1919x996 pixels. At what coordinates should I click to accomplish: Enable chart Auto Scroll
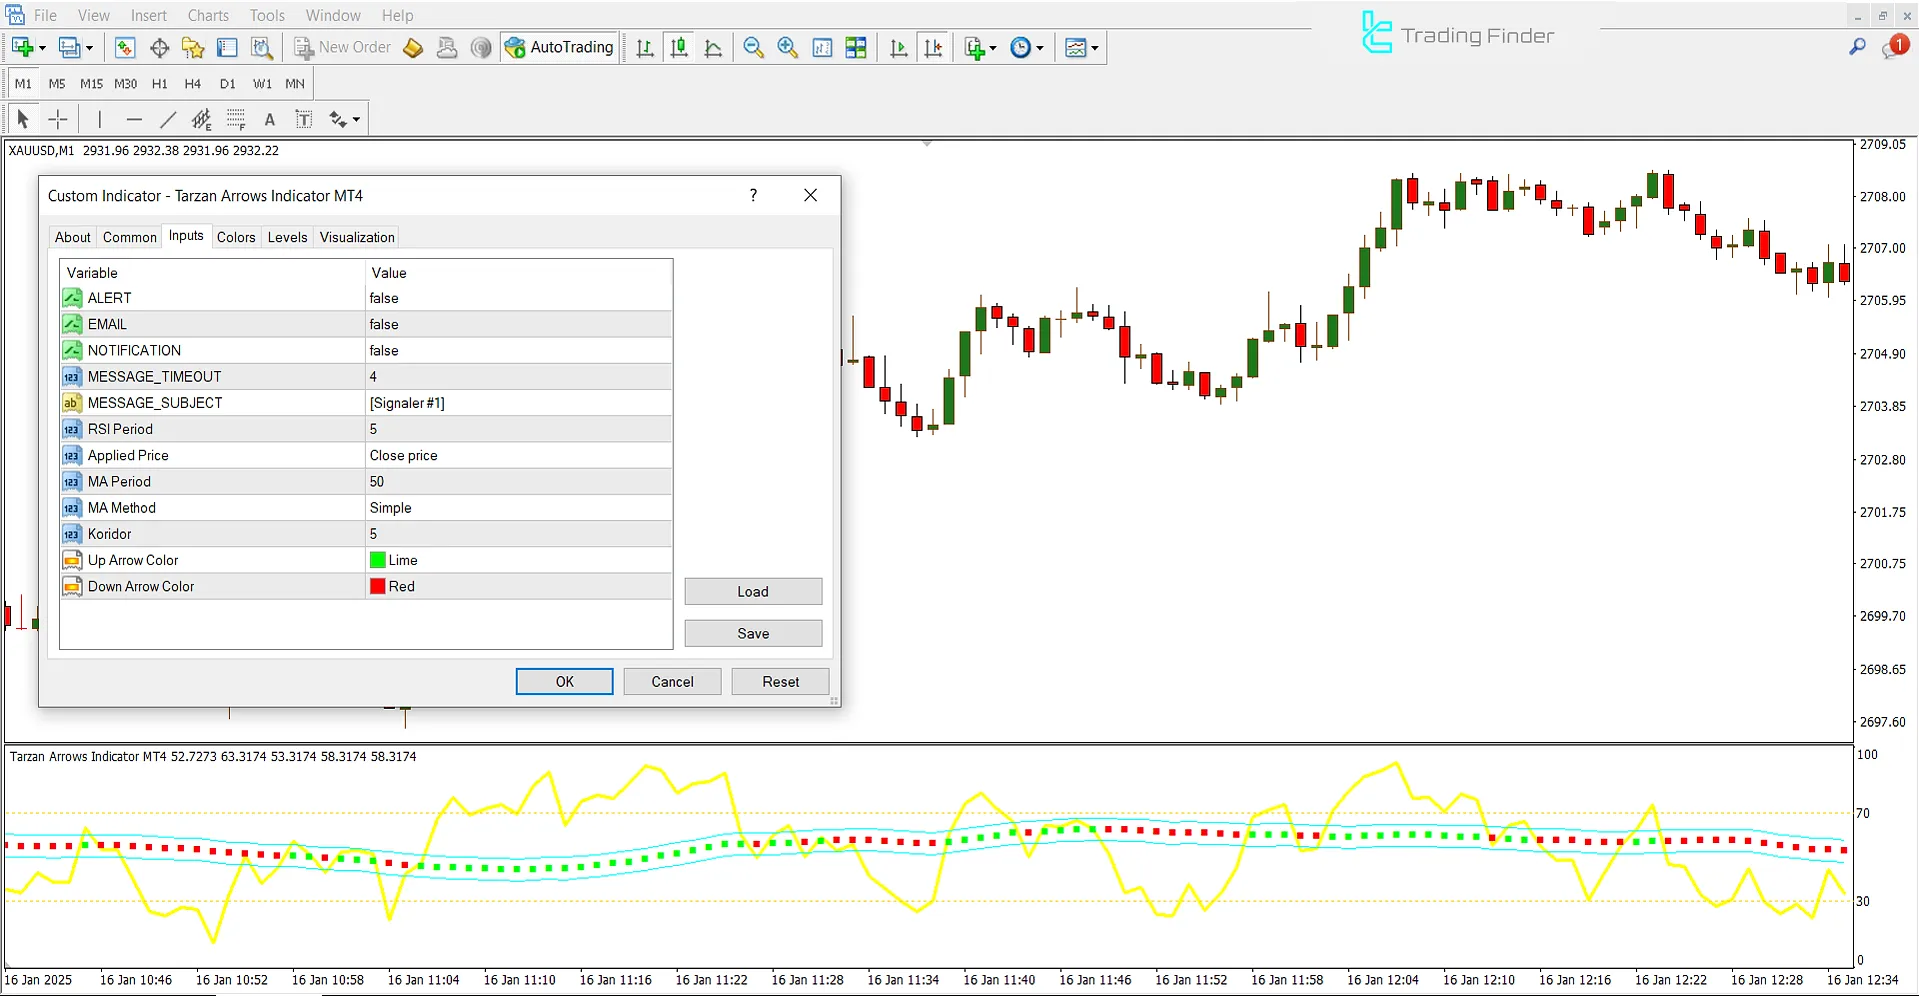[x=897, y=47]
